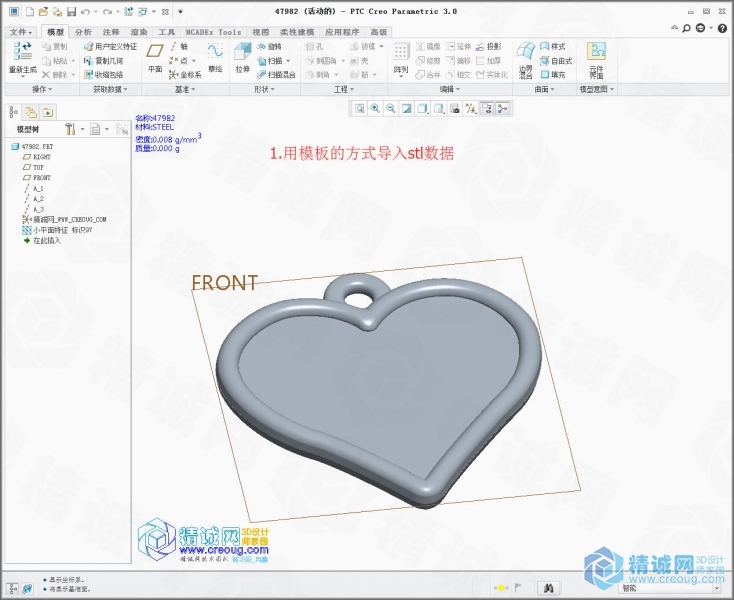Switch to Model Tree panel tab
Image resolution: width=734 pixels, height=600 pixels.
tap(14, 112)
